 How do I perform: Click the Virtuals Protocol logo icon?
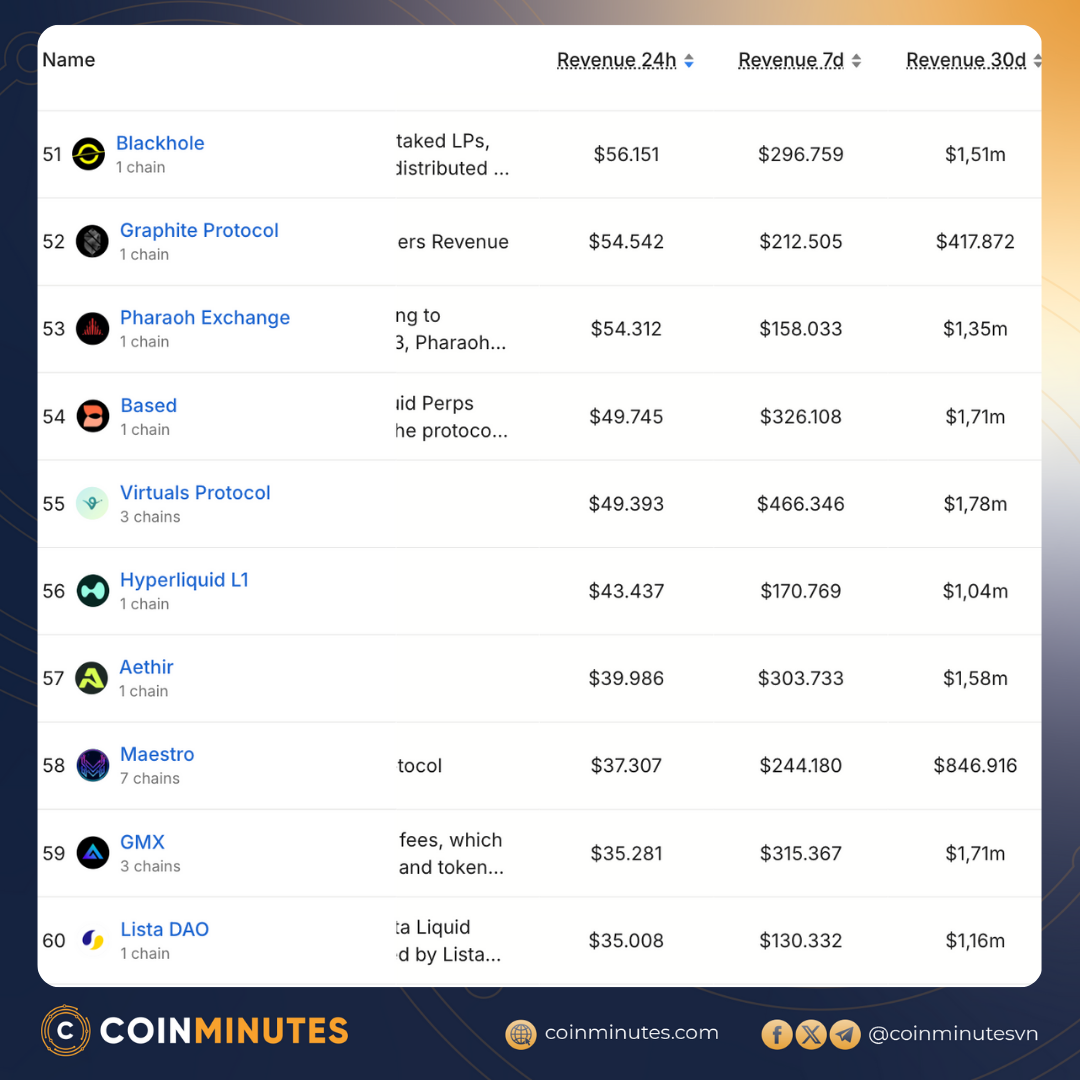pos(92,503)
